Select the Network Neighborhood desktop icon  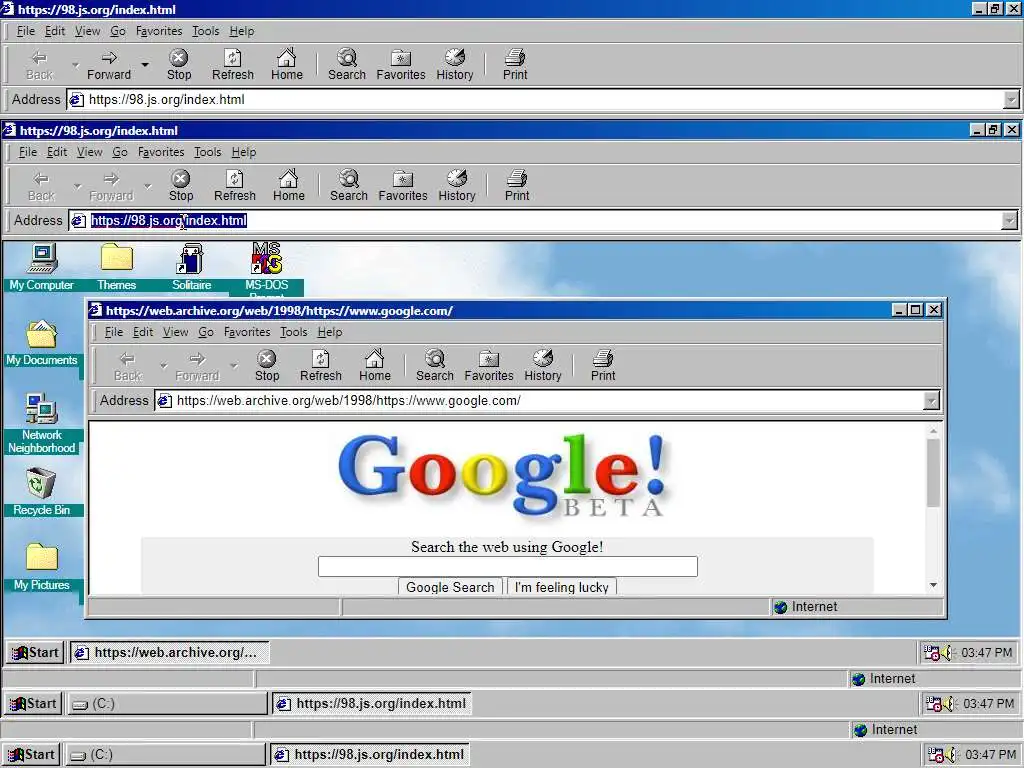(42, 423)
